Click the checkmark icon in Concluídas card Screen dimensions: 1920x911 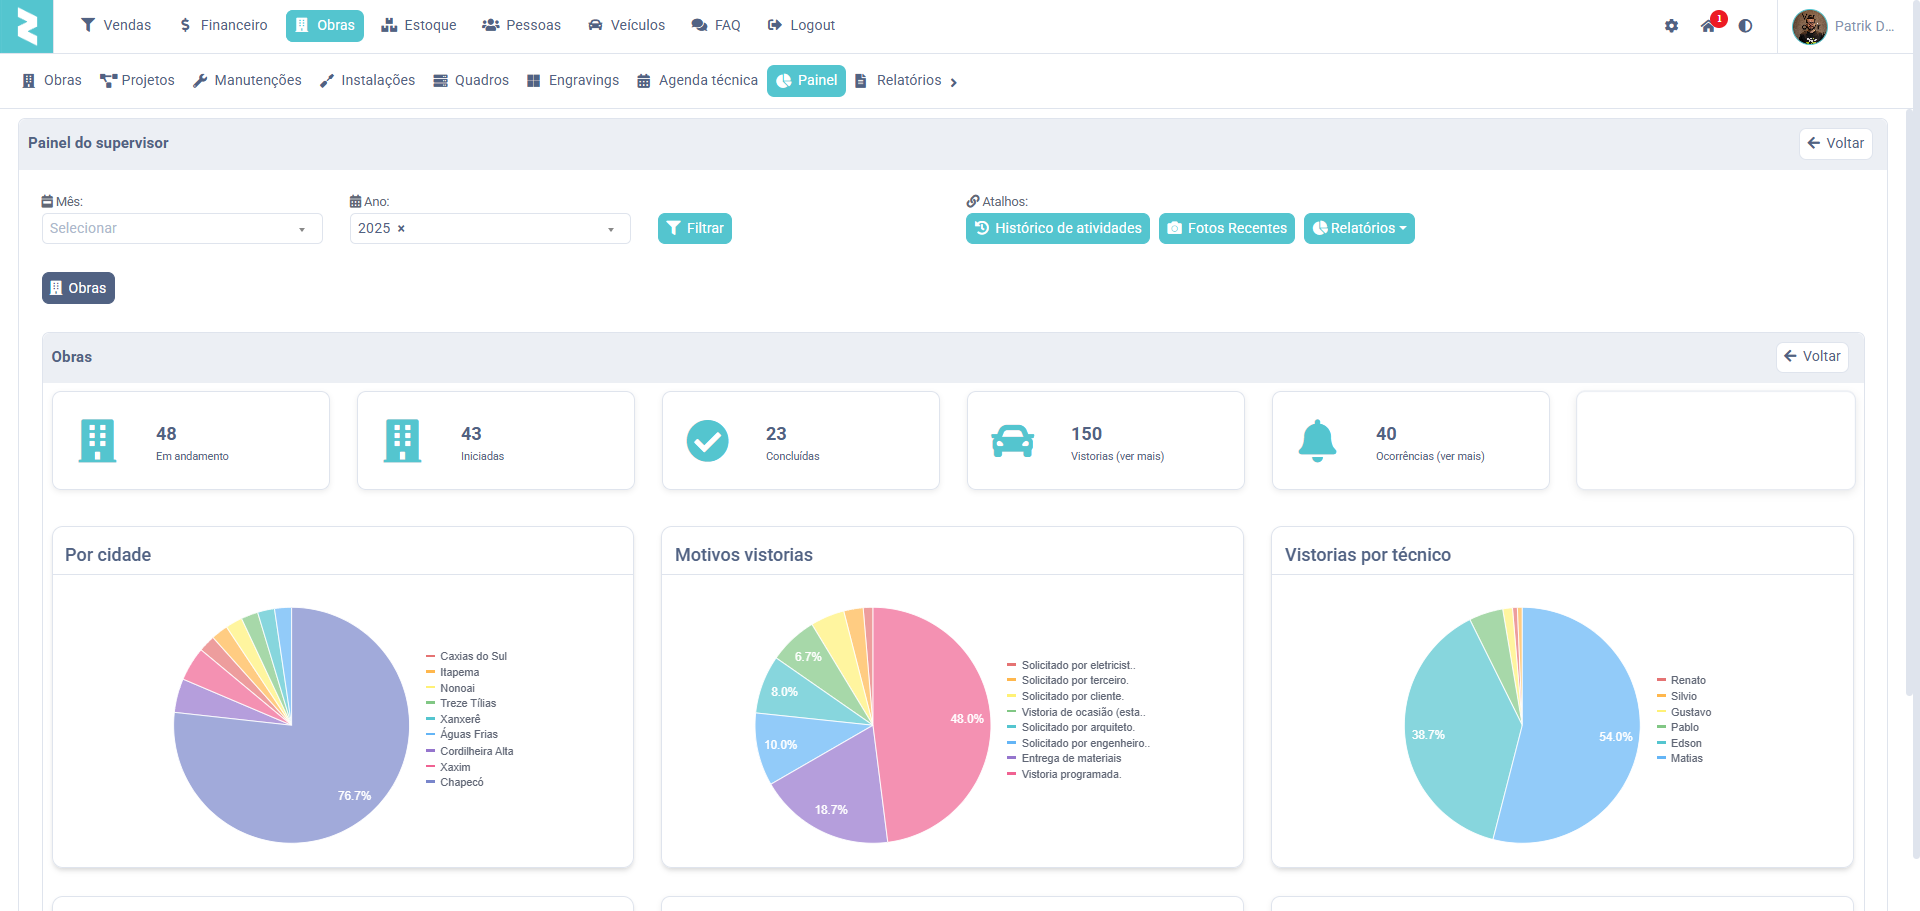point(707,441)
